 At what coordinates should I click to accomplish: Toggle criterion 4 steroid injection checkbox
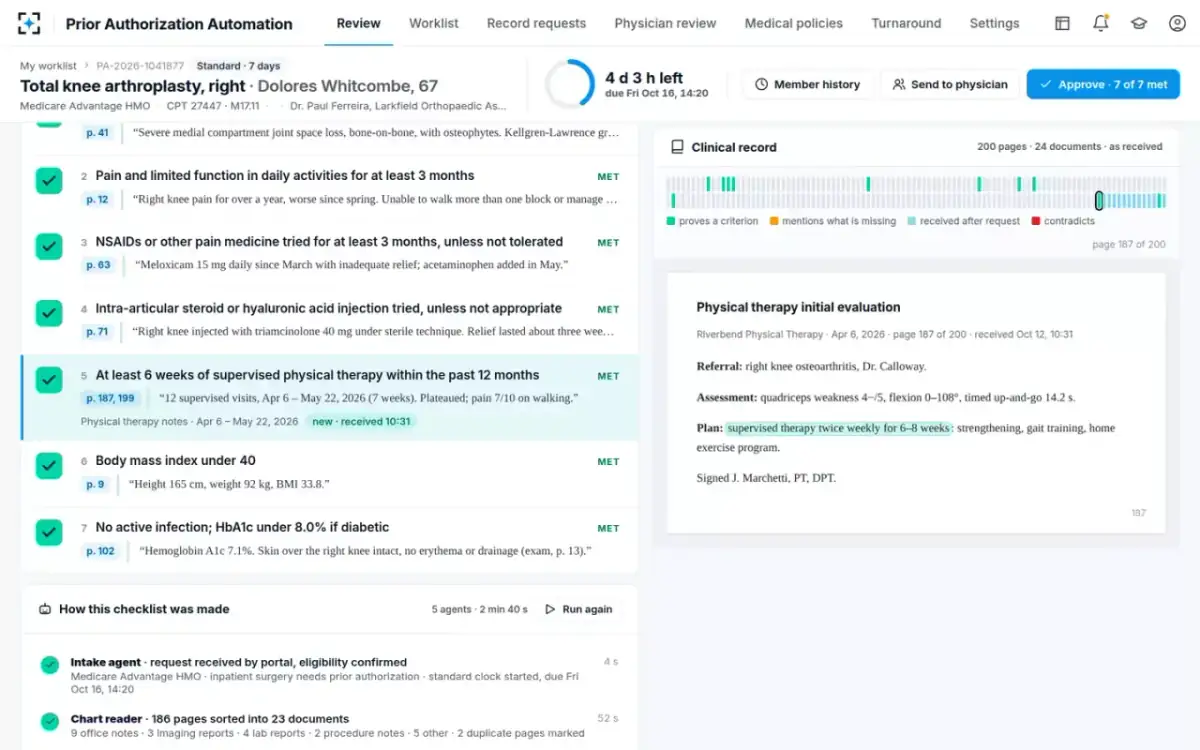49,313
